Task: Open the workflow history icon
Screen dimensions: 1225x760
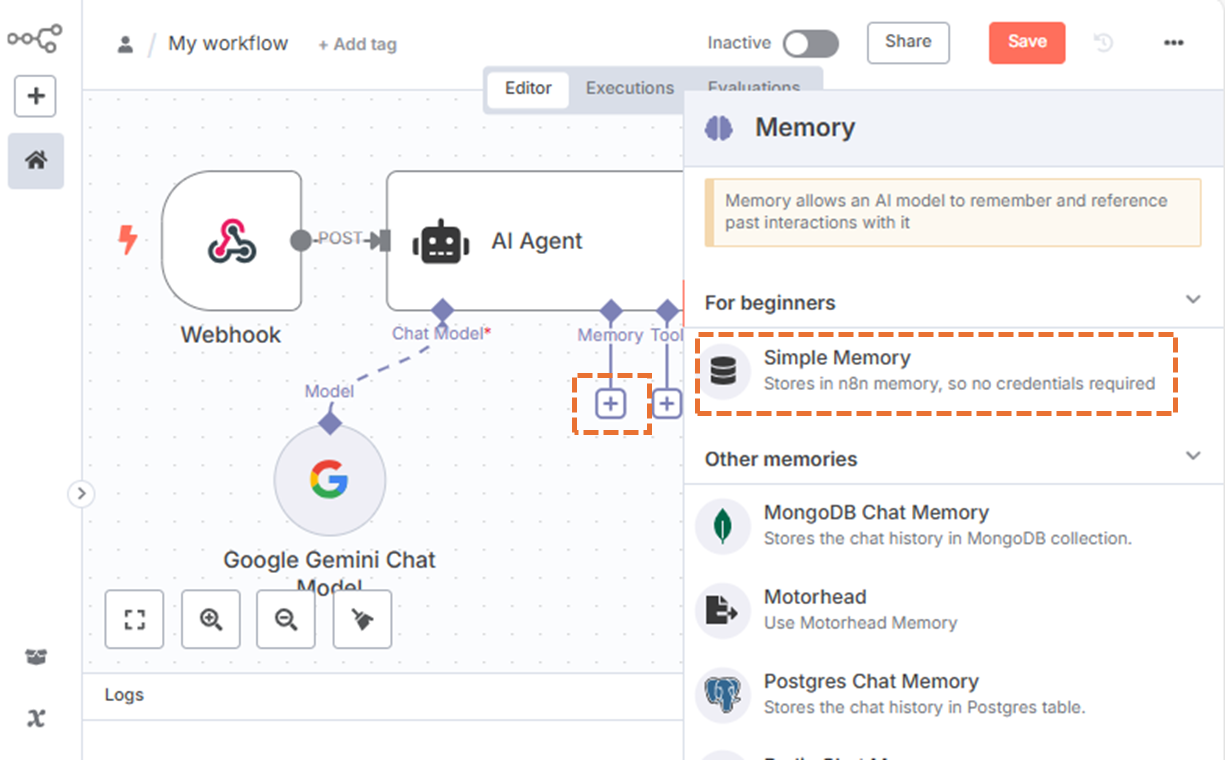Action: (x=1103, y=43)
